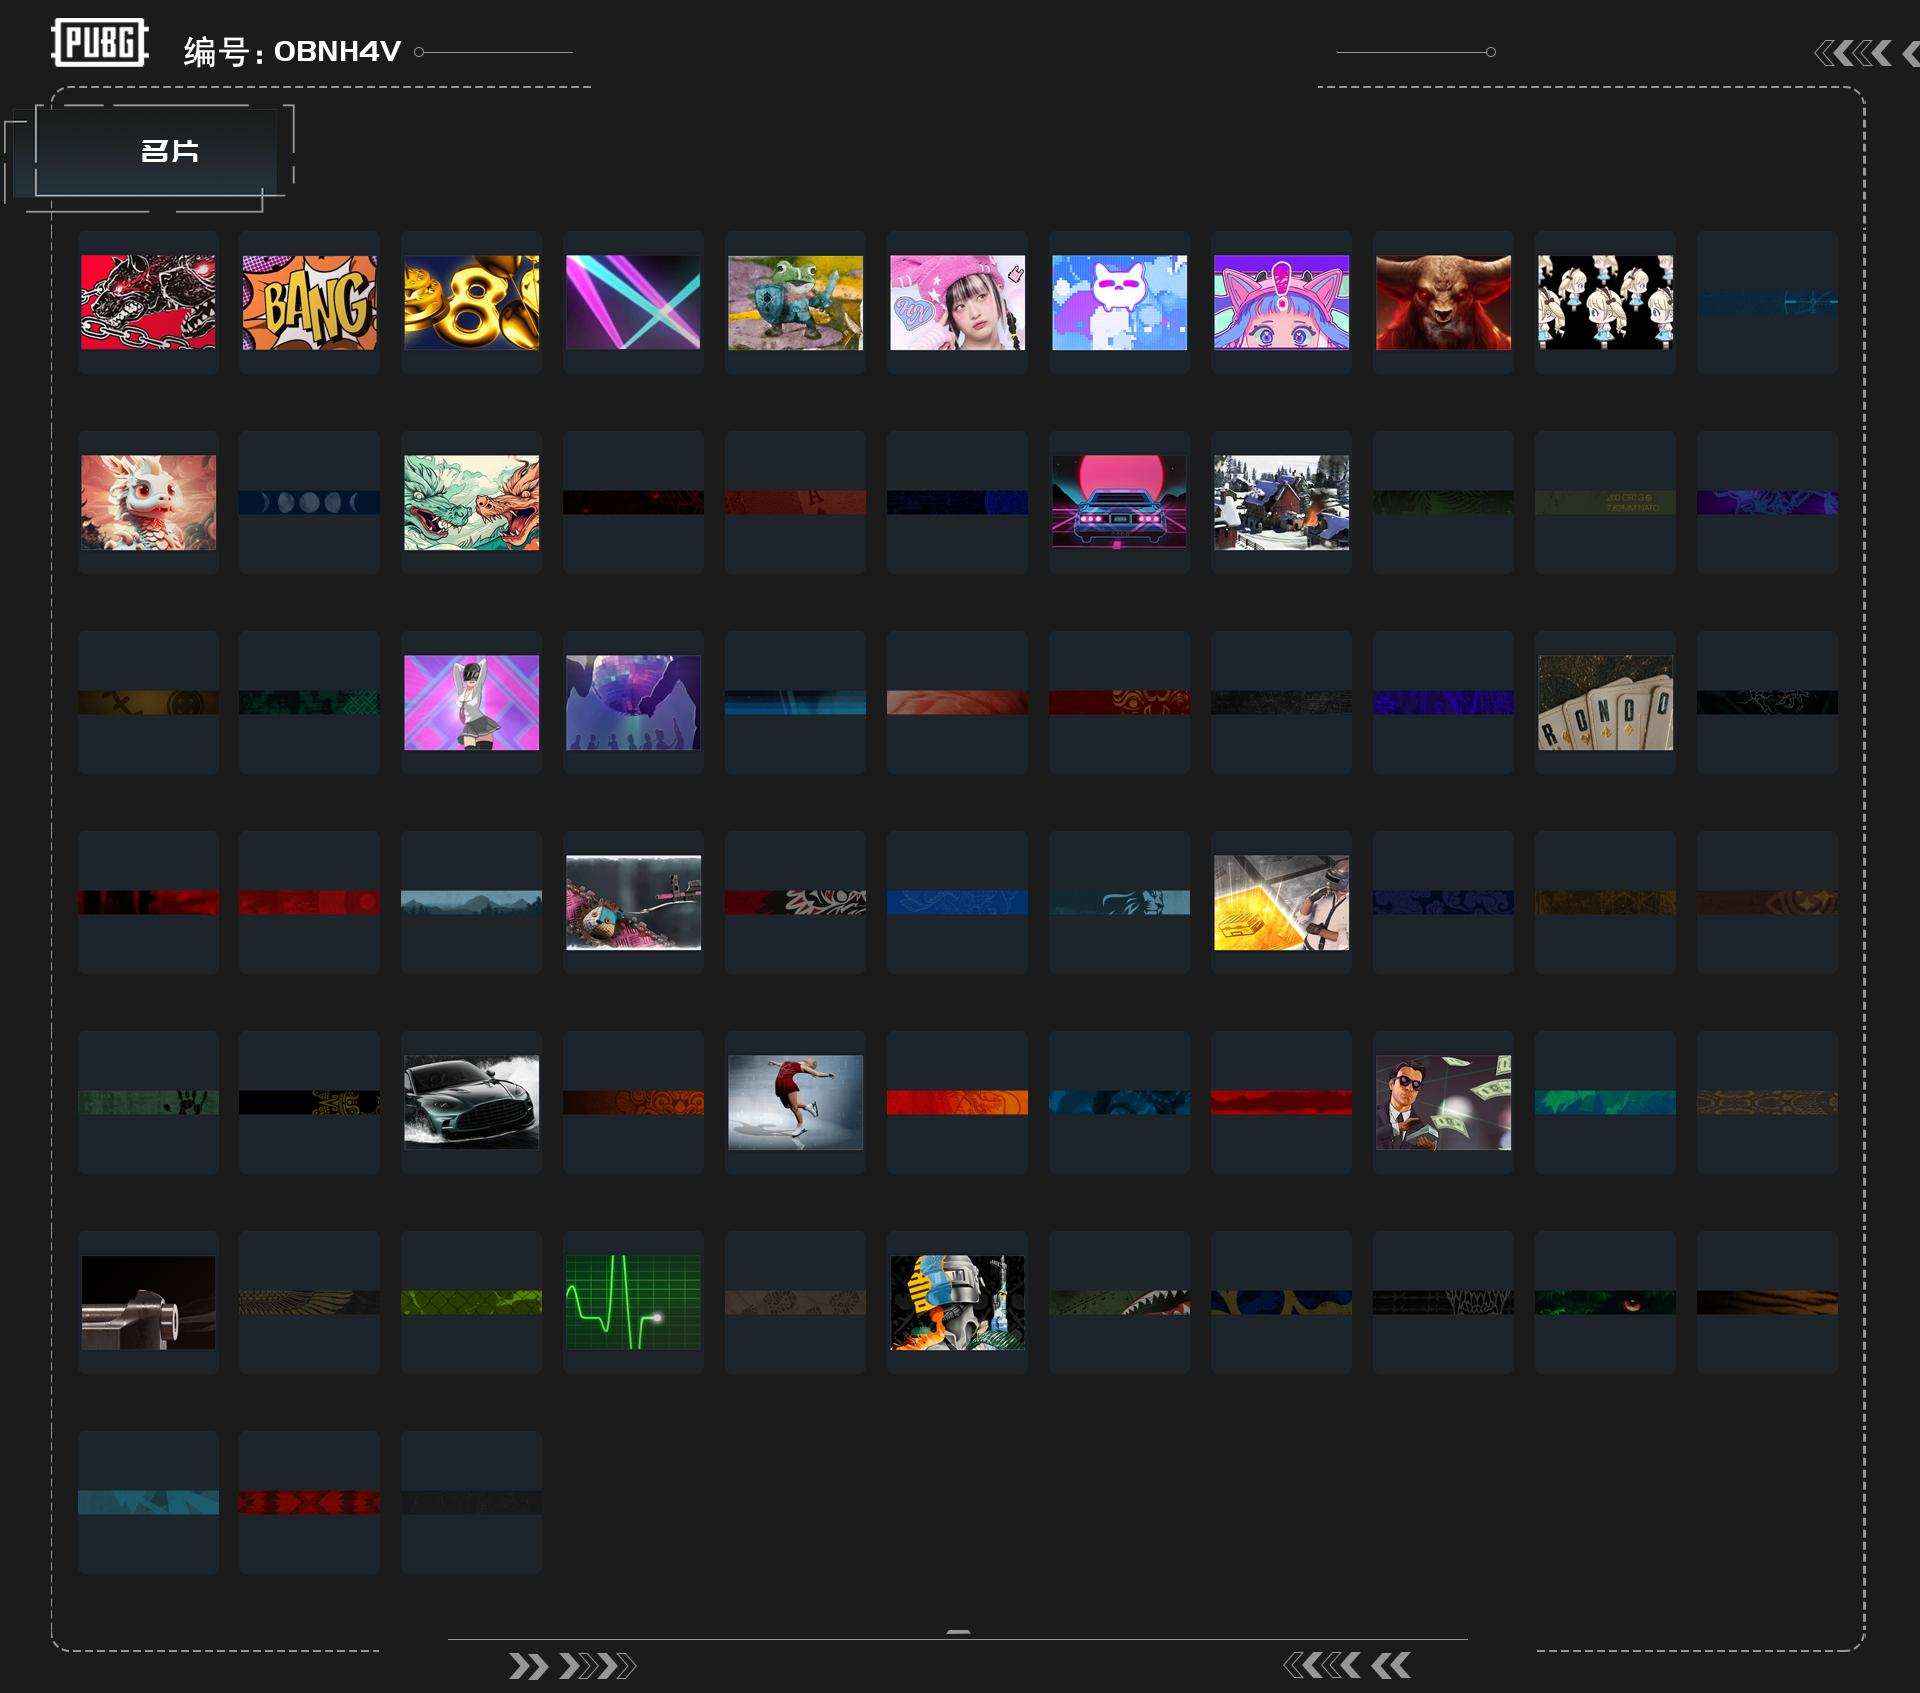Pick the colorful helmet skull nameplate
The image size is (1920, 1693).
(958, 1302)
